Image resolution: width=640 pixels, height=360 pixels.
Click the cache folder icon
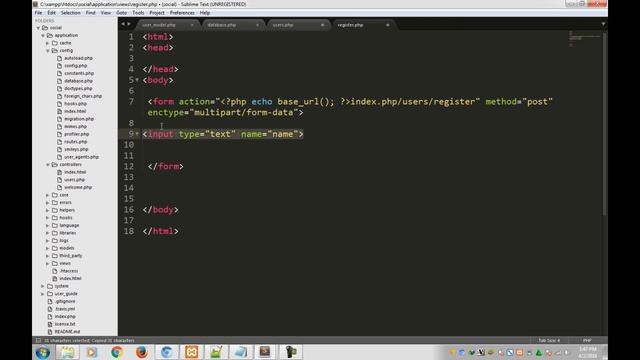pos(55,43)
